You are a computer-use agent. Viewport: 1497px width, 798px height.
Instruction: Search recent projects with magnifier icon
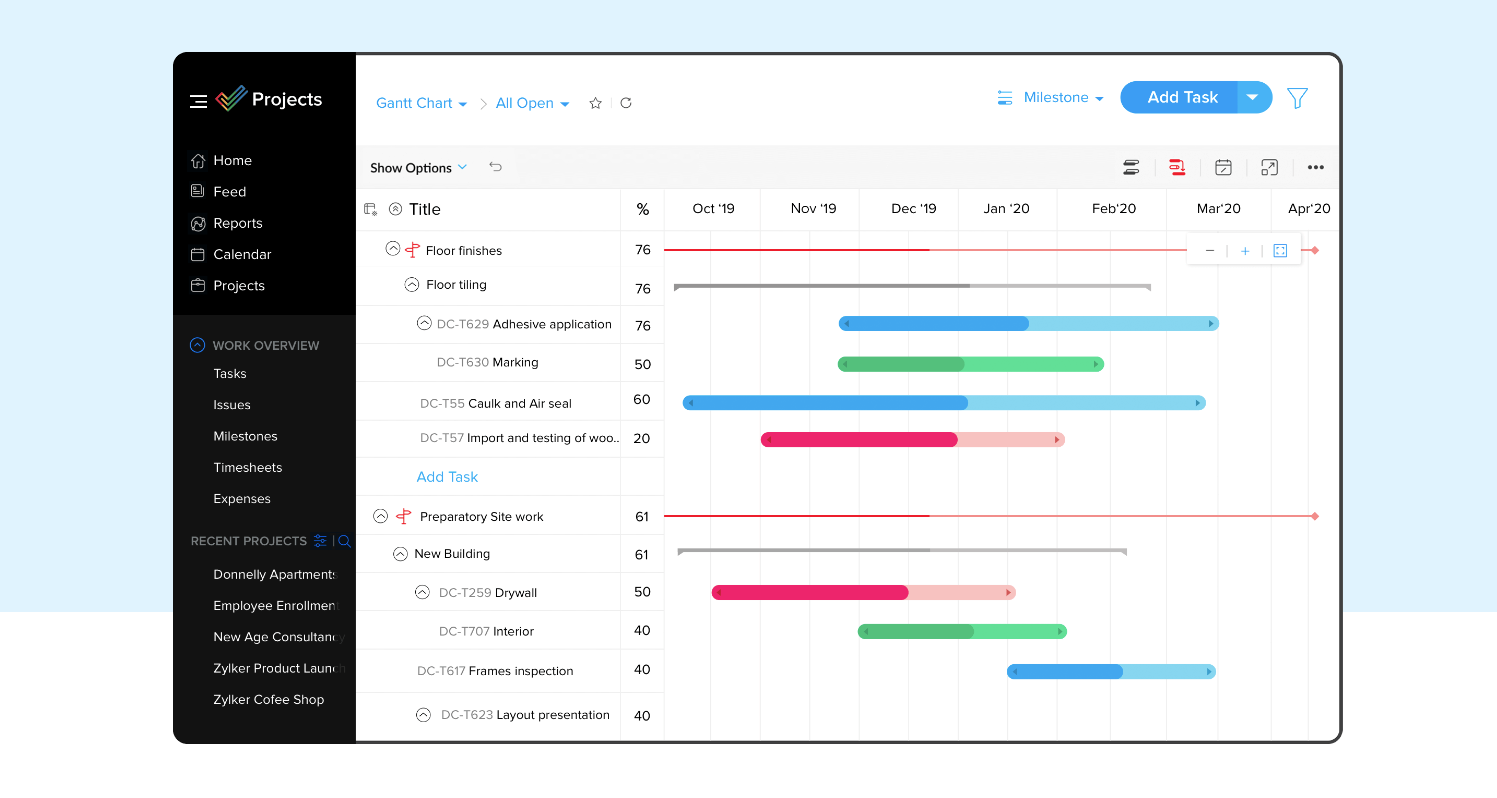(344, 541)
